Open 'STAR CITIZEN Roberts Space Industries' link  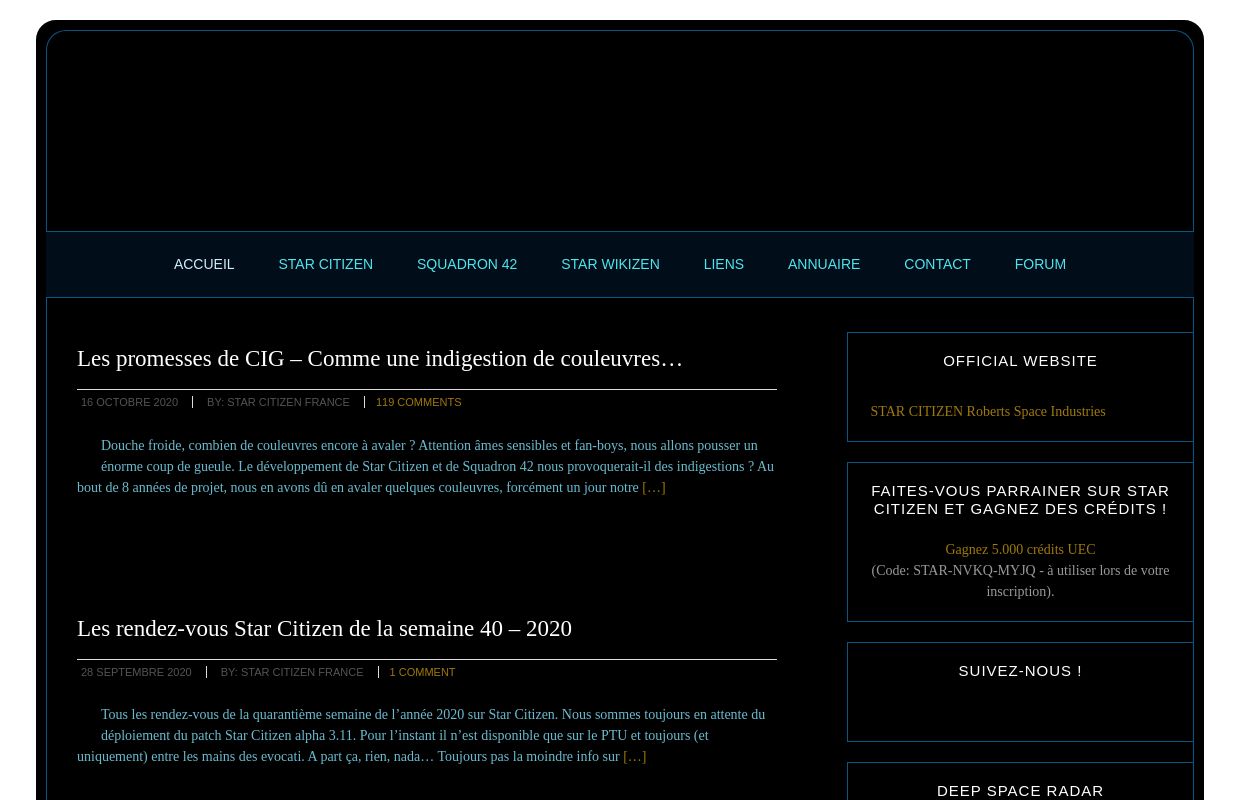tap(987, 411)
